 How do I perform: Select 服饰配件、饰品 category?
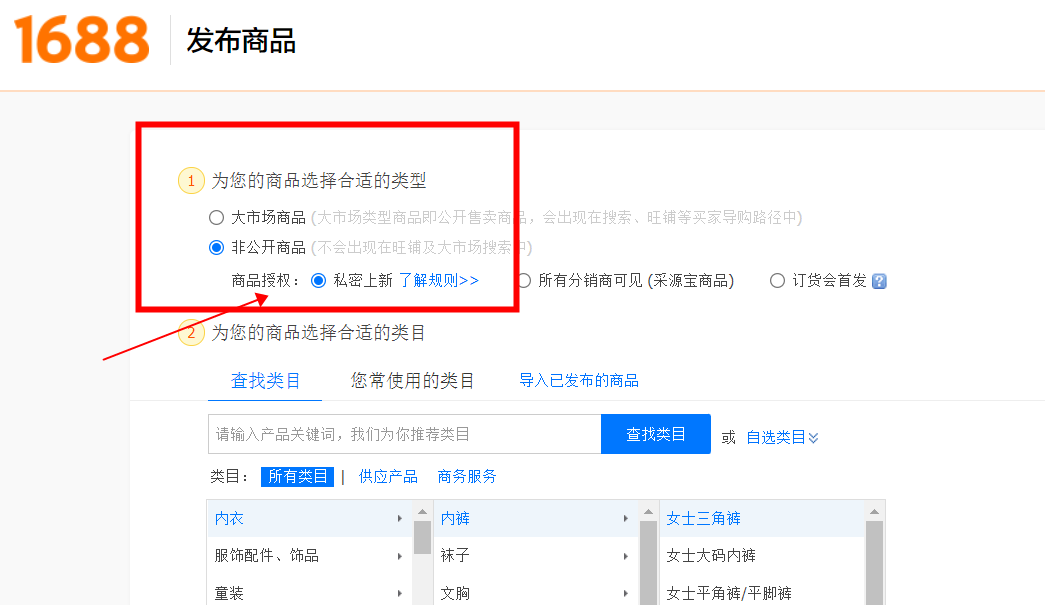(x=310, y=556)
